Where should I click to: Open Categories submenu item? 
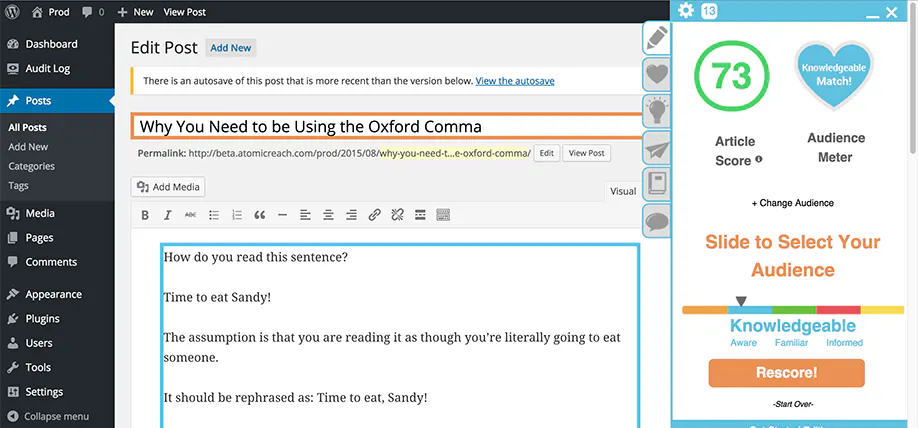(32, 166)
